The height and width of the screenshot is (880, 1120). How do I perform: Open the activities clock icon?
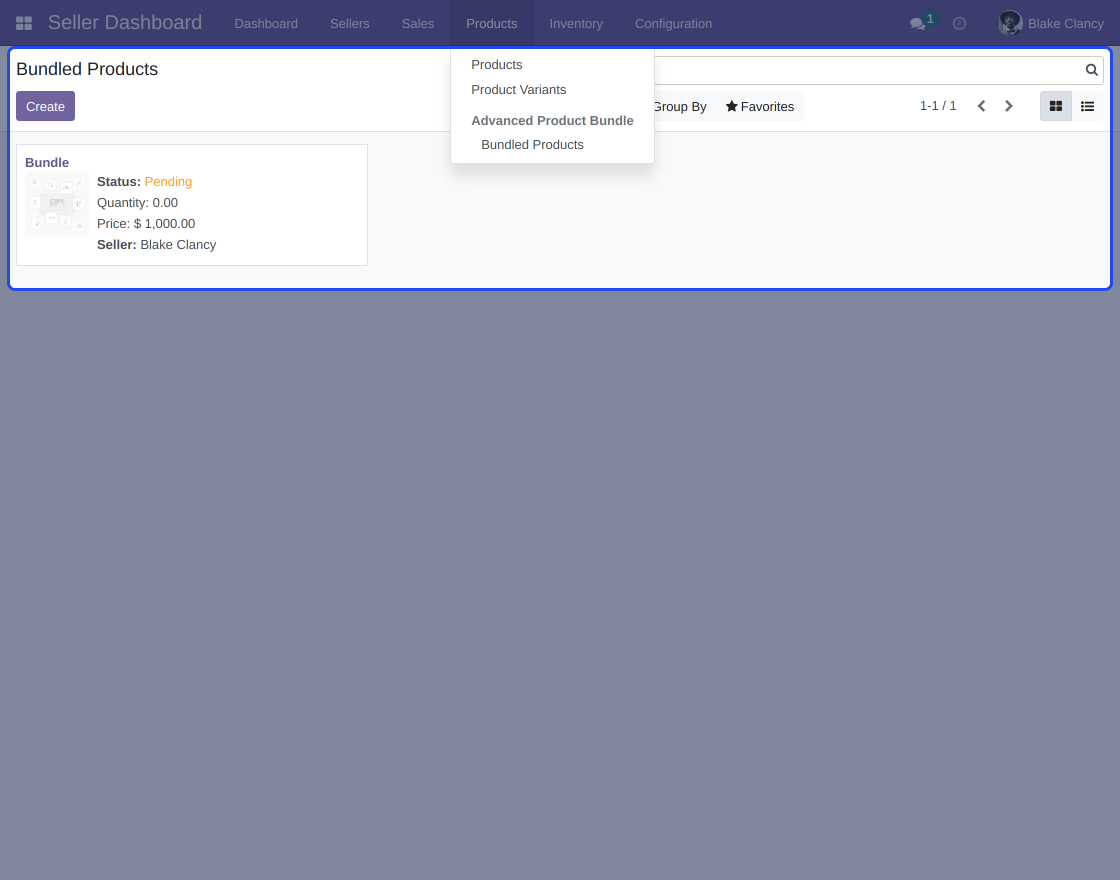pyautogui.click(x=959, y=24)
